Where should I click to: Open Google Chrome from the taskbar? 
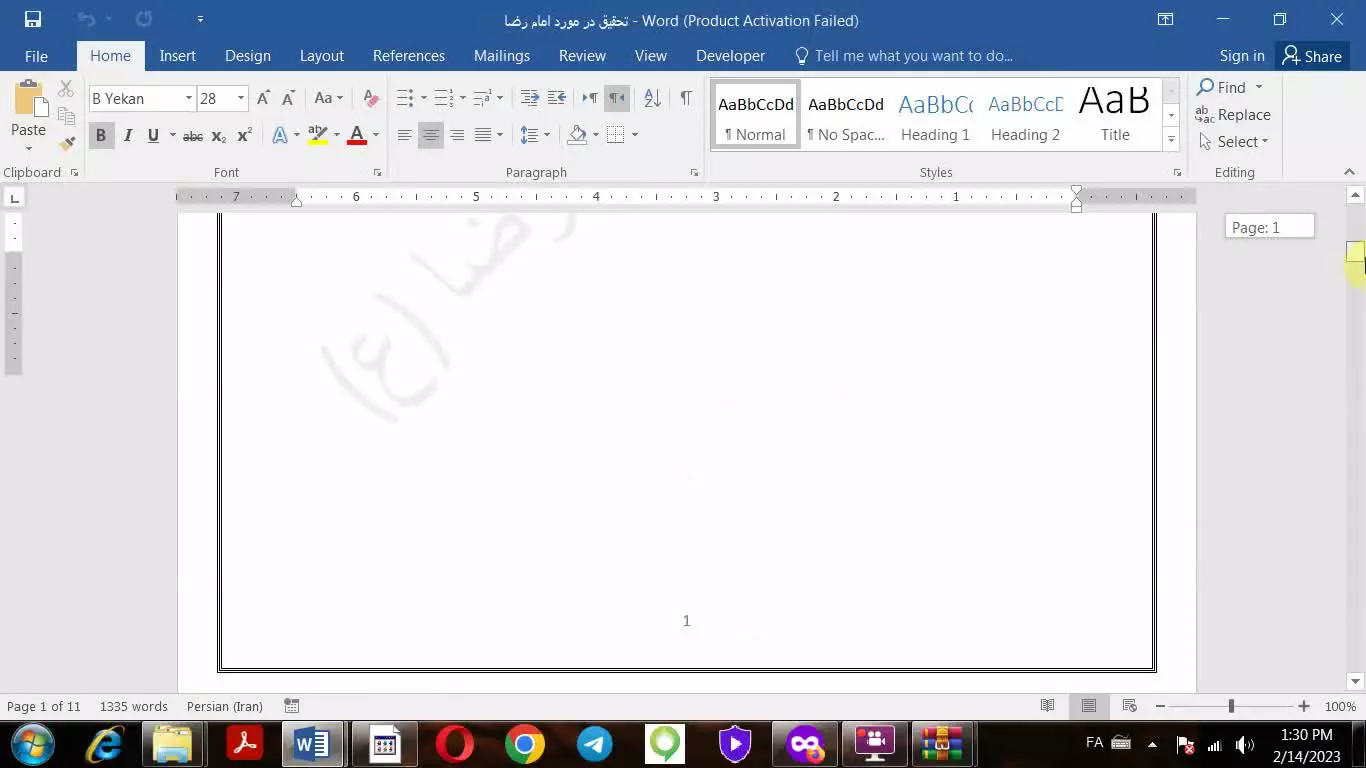[524, 744]
